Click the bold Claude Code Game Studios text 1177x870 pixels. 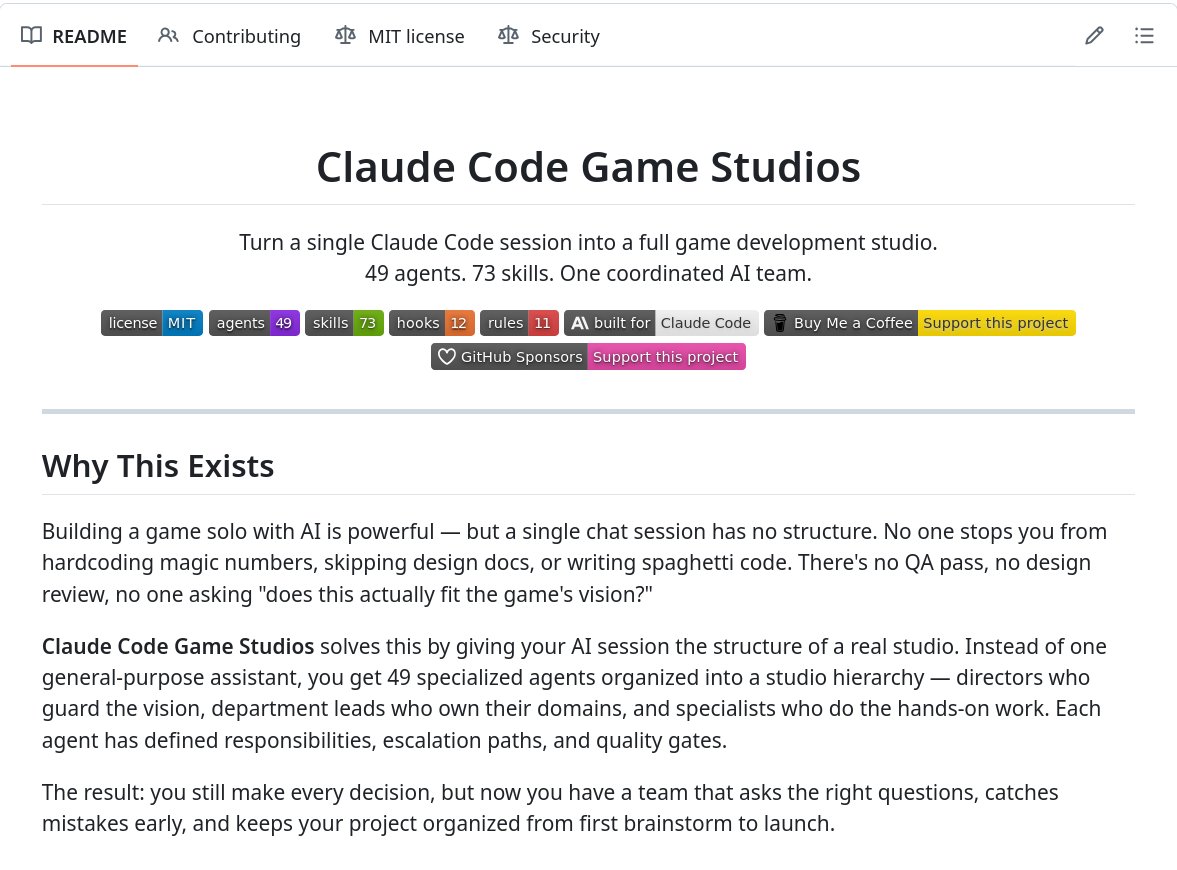click(178, 646)
